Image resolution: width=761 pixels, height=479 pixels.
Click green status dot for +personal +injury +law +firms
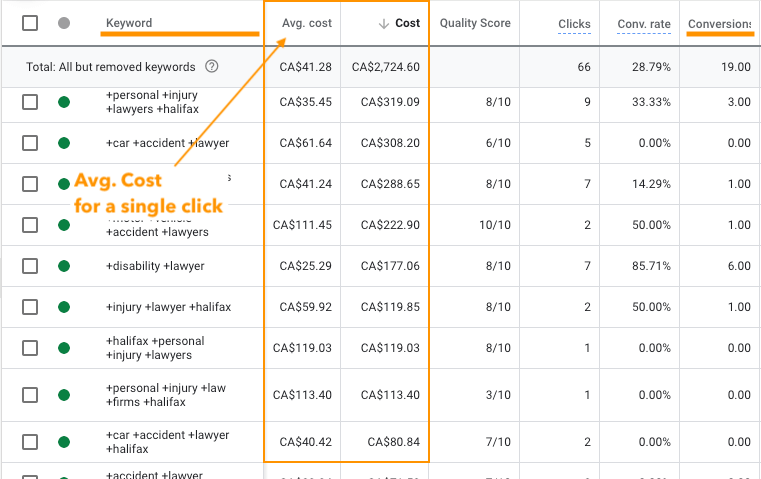pos(64,395)
